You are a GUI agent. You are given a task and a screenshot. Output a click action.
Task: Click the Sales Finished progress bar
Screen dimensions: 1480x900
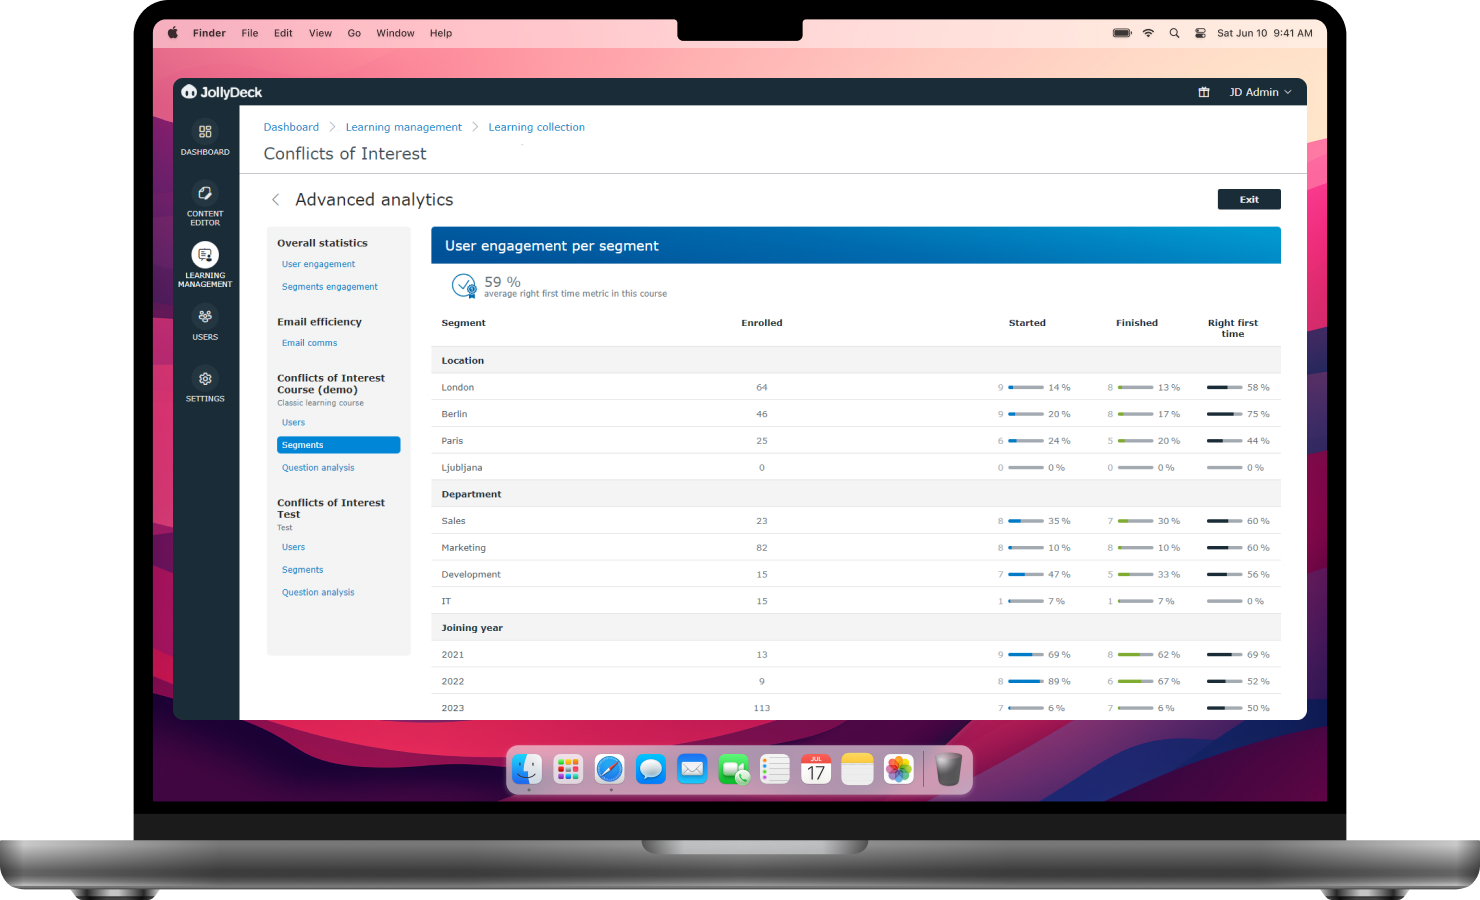point(1136,521)
